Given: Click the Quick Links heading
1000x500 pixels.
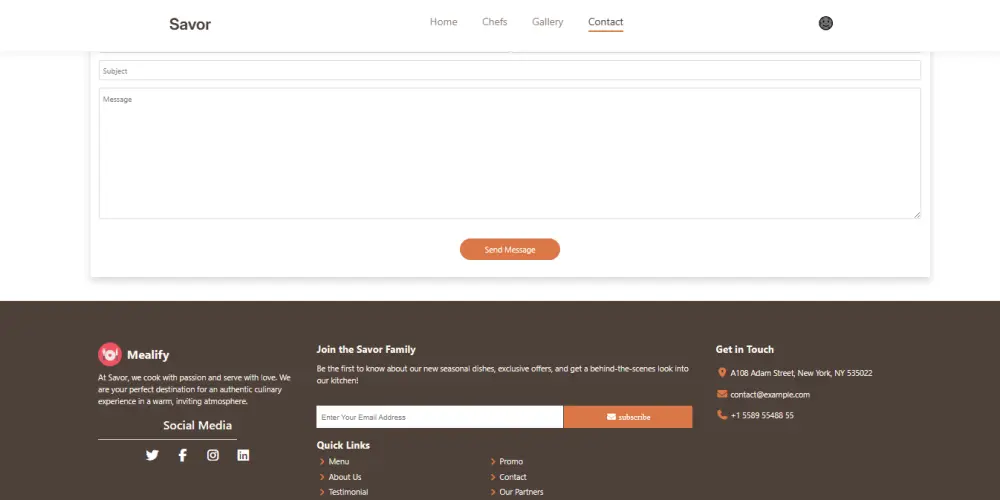Looking at the screenshot, I should (x=343, y=445).
